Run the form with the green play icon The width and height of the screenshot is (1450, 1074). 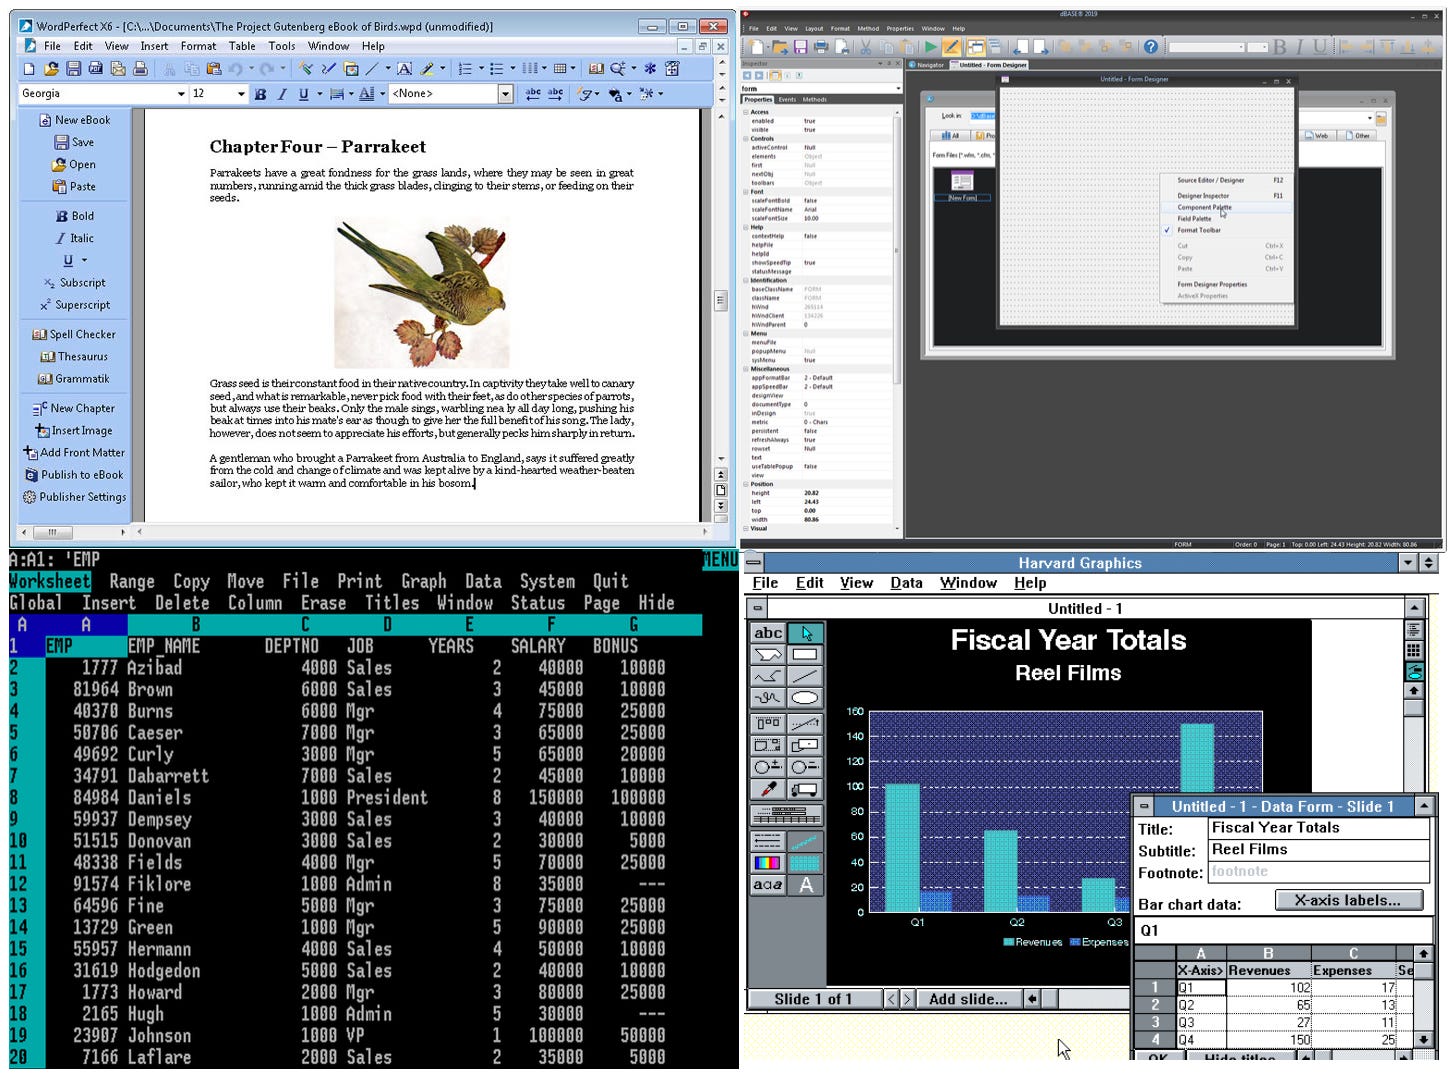pyautogui.click(x=930, y=46)
